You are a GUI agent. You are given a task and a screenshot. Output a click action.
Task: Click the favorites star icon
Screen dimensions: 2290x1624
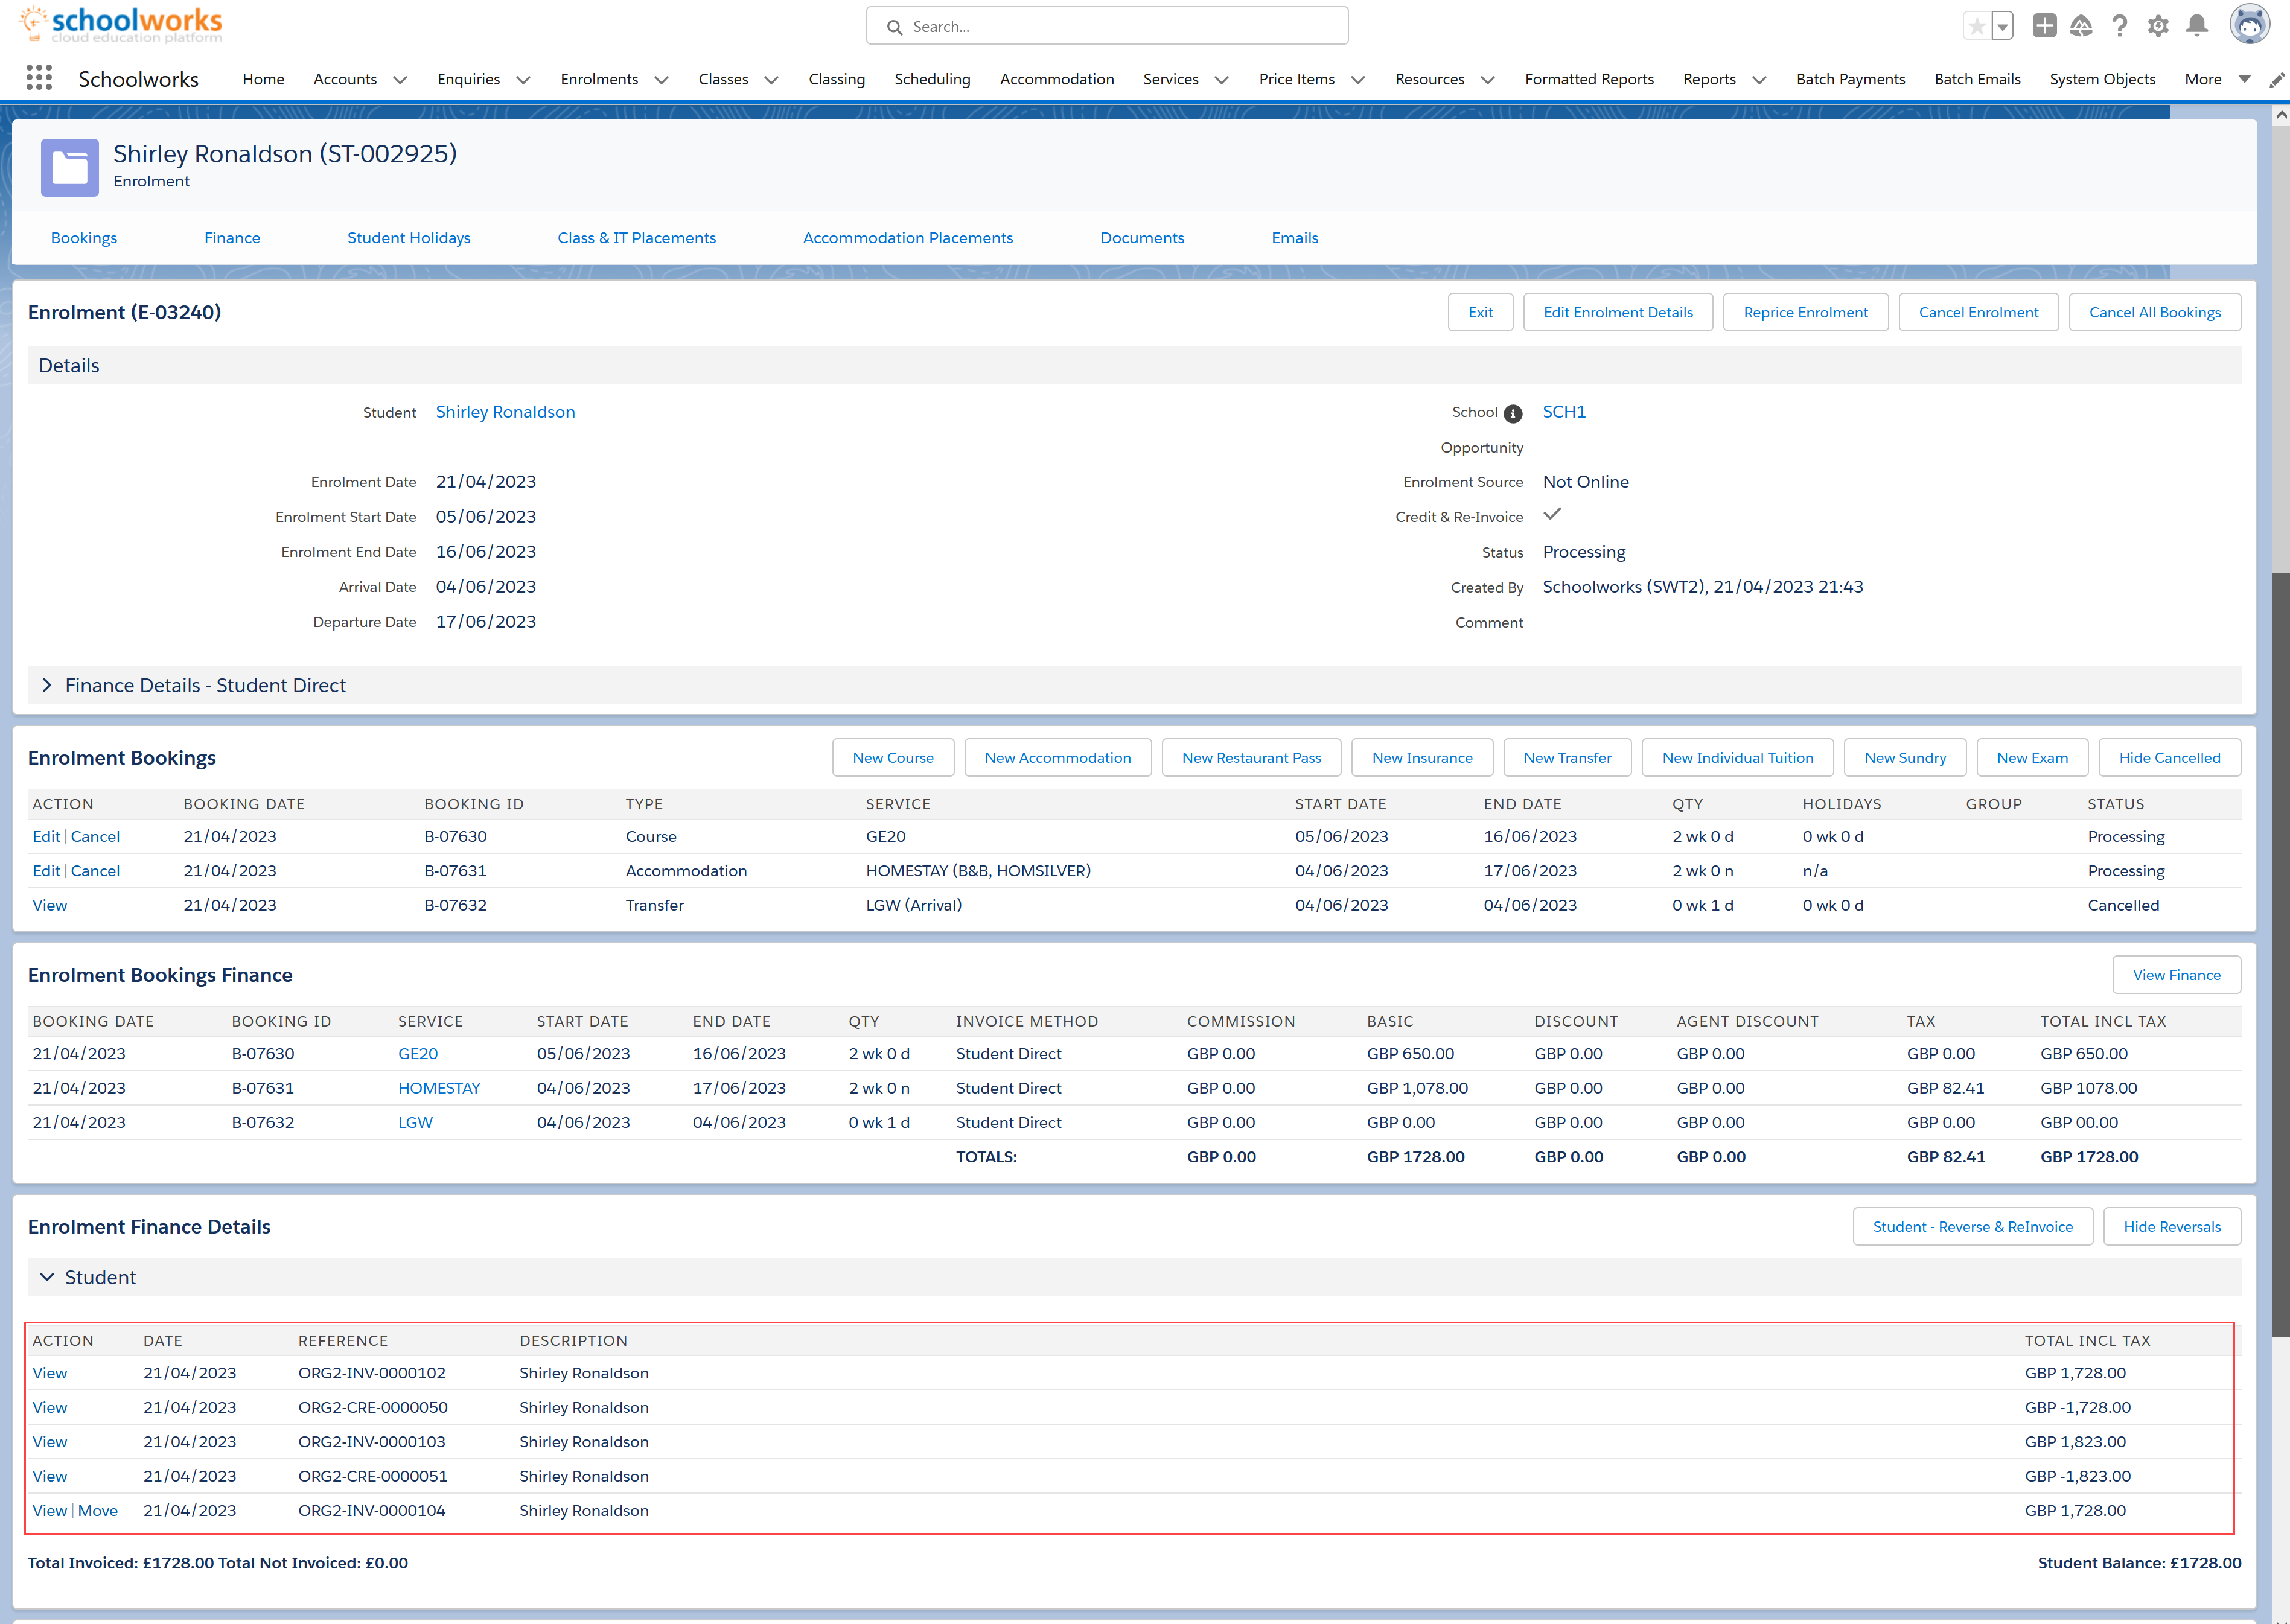point(1976,27)
